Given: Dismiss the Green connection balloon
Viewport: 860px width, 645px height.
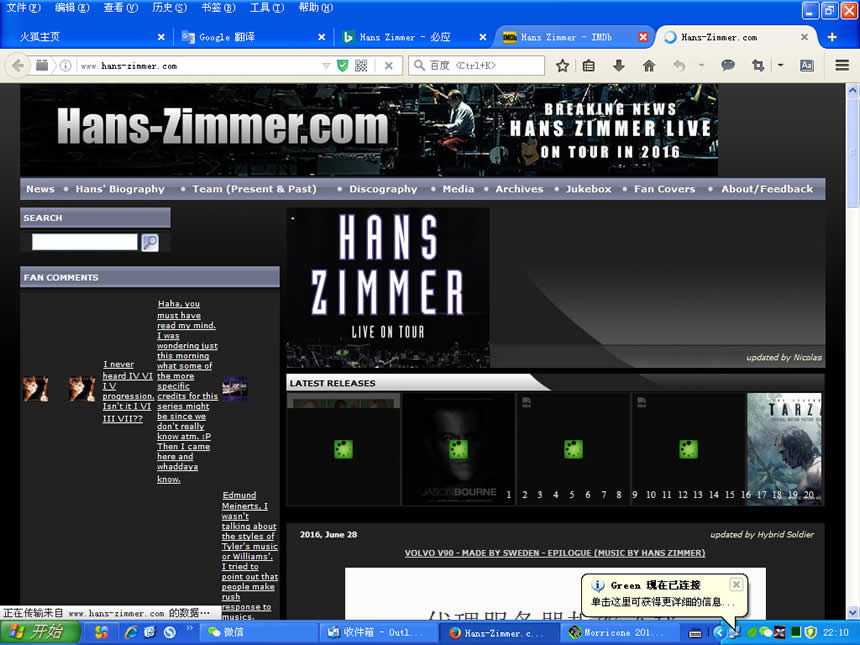Looking at the screenshot, I should coord(737,585).
